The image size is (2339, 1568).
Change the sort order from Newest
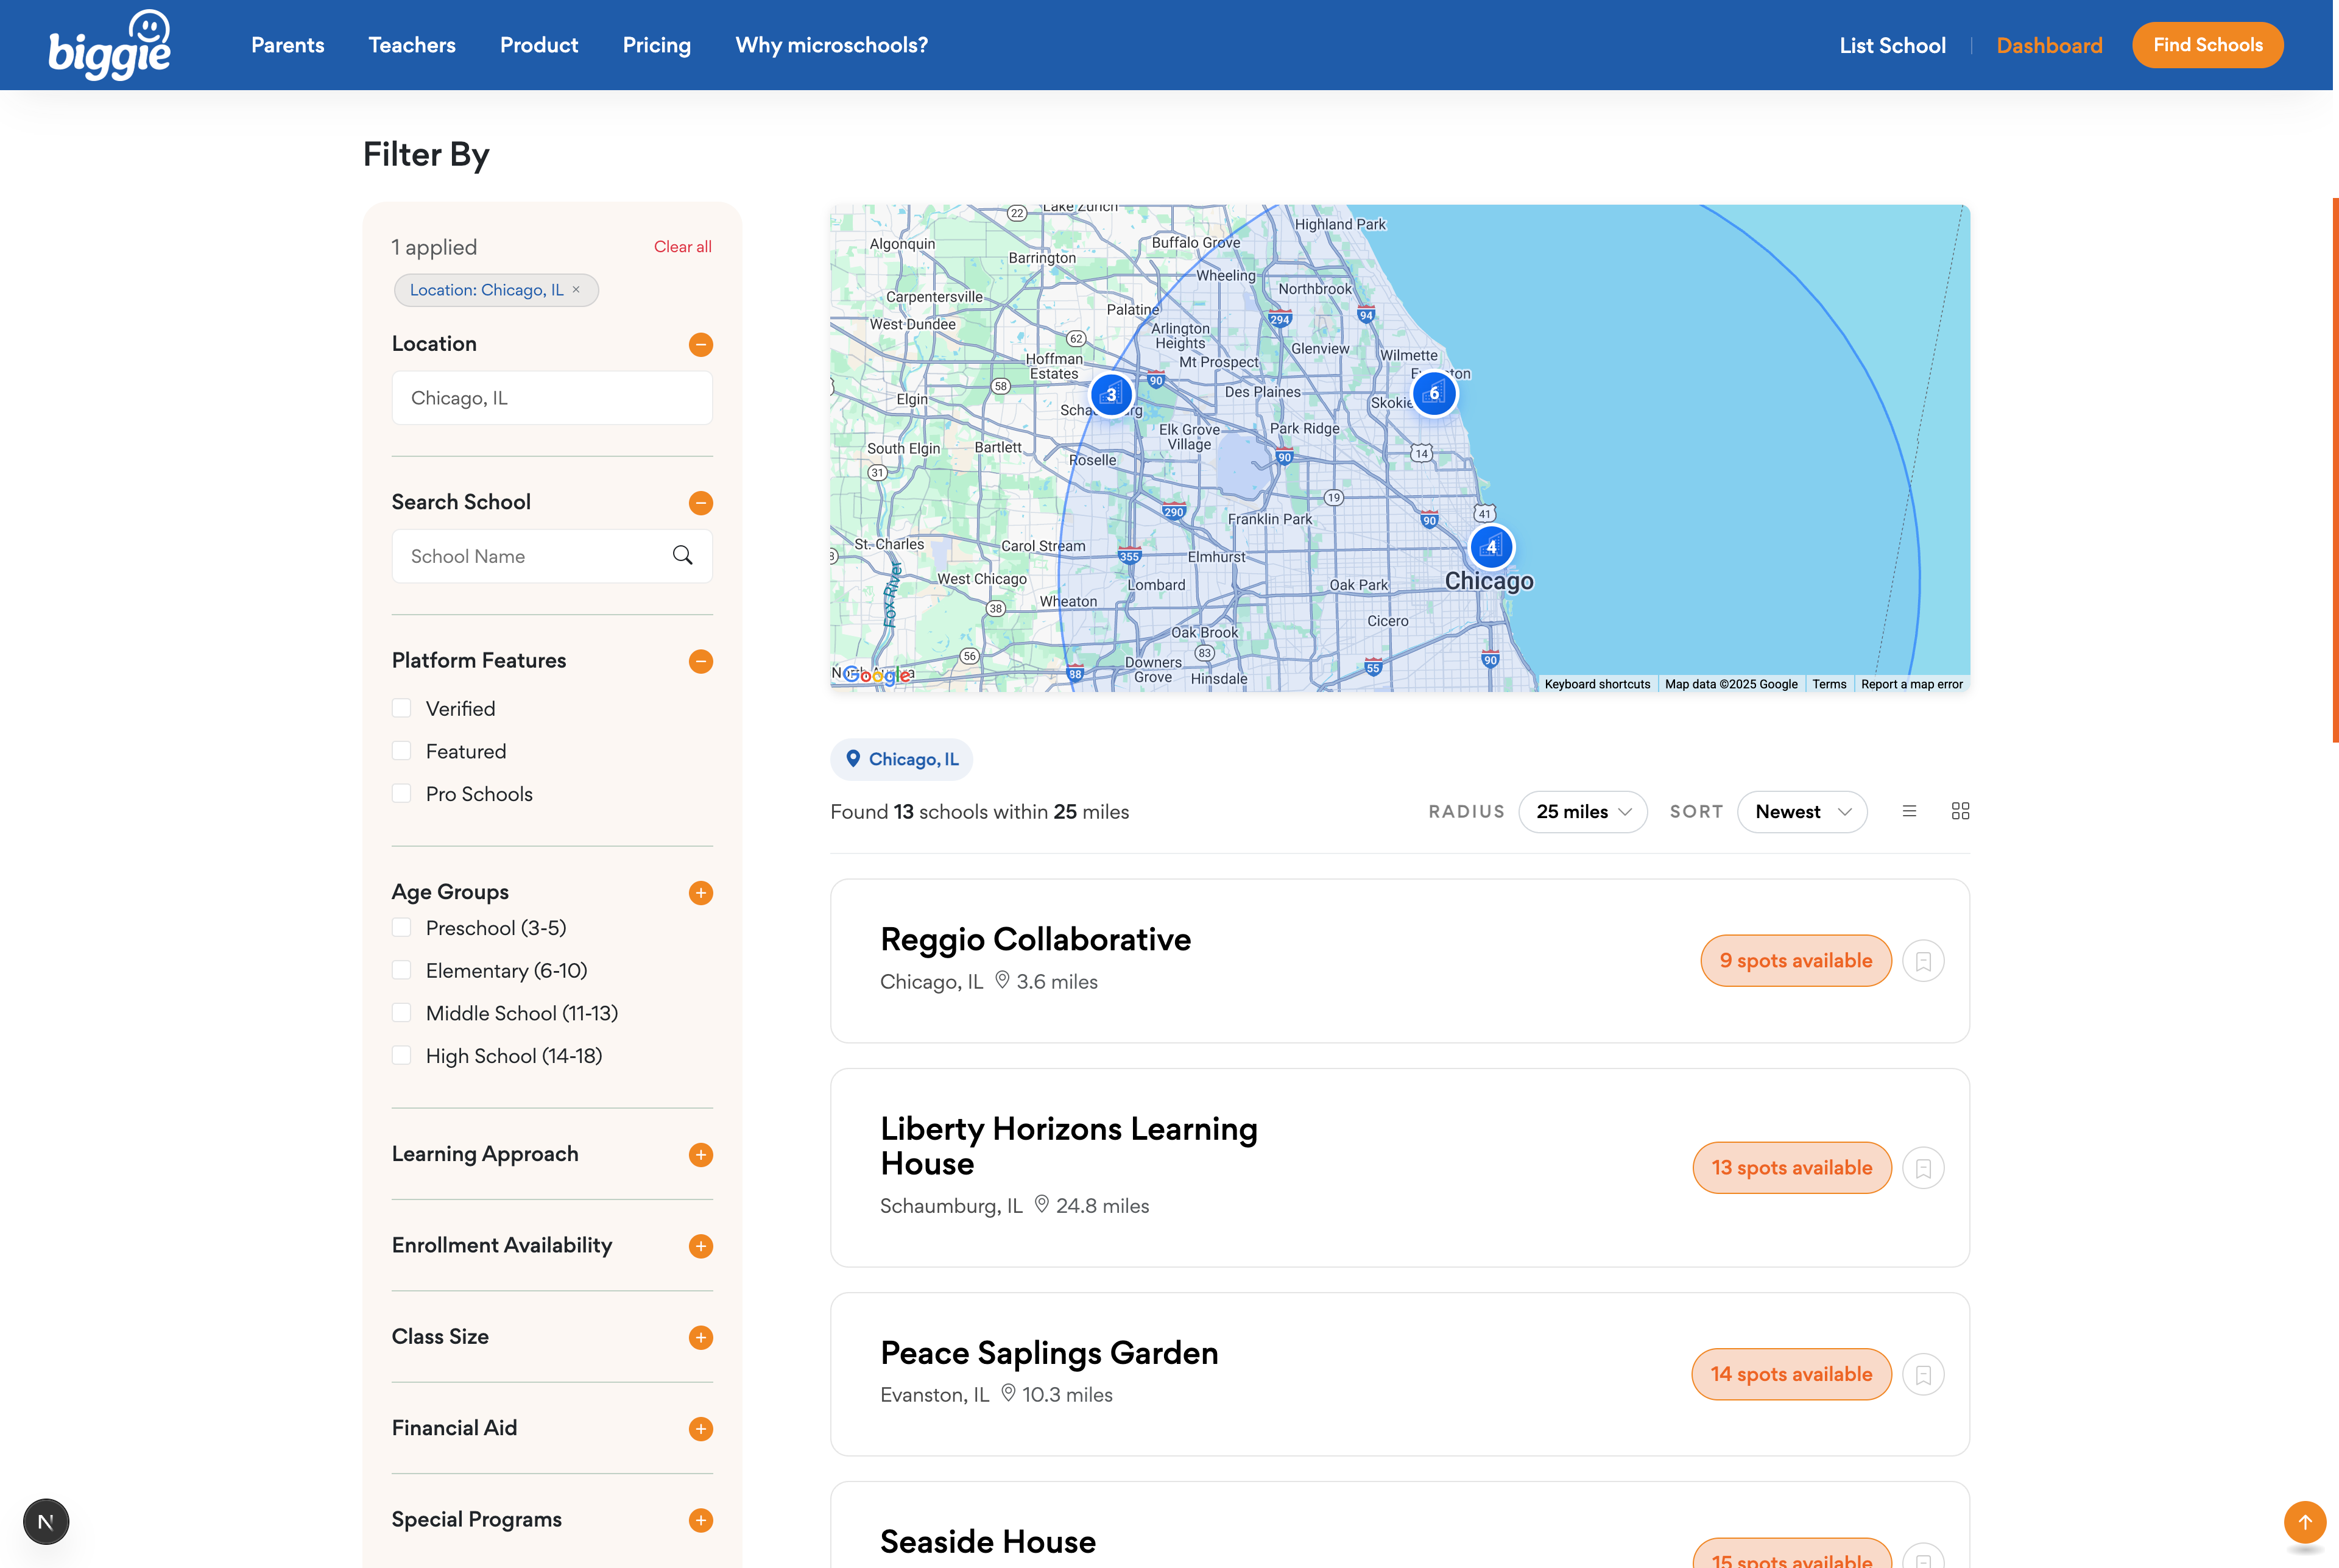(x=1801, y=811)
